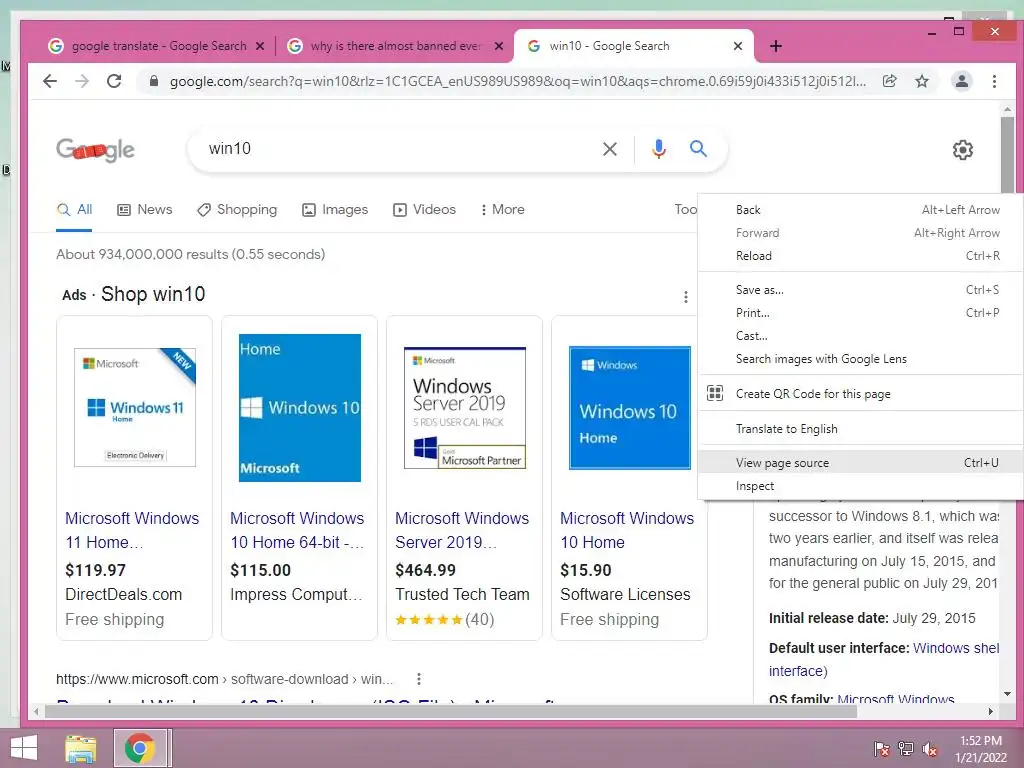
Task: Open the $15.90 Microsoft Windows 10 Home link
Action: (x=627, y=530)
